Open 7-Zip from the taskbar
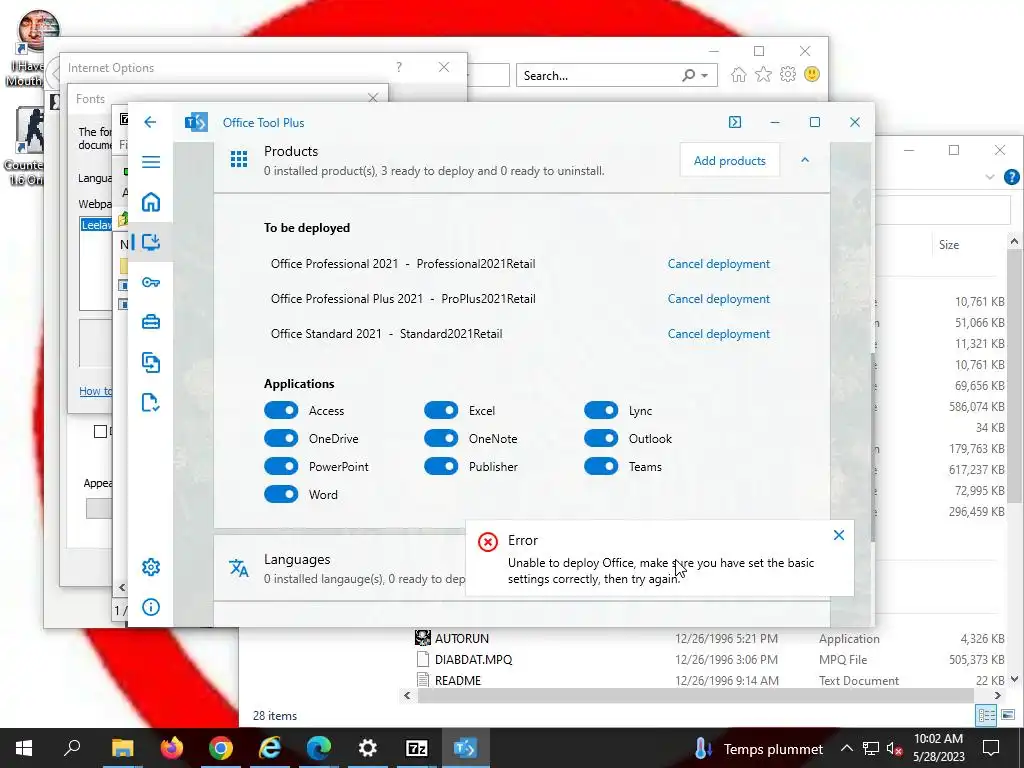The width and height of the screenshot is (1024, 768). [417, 748]
